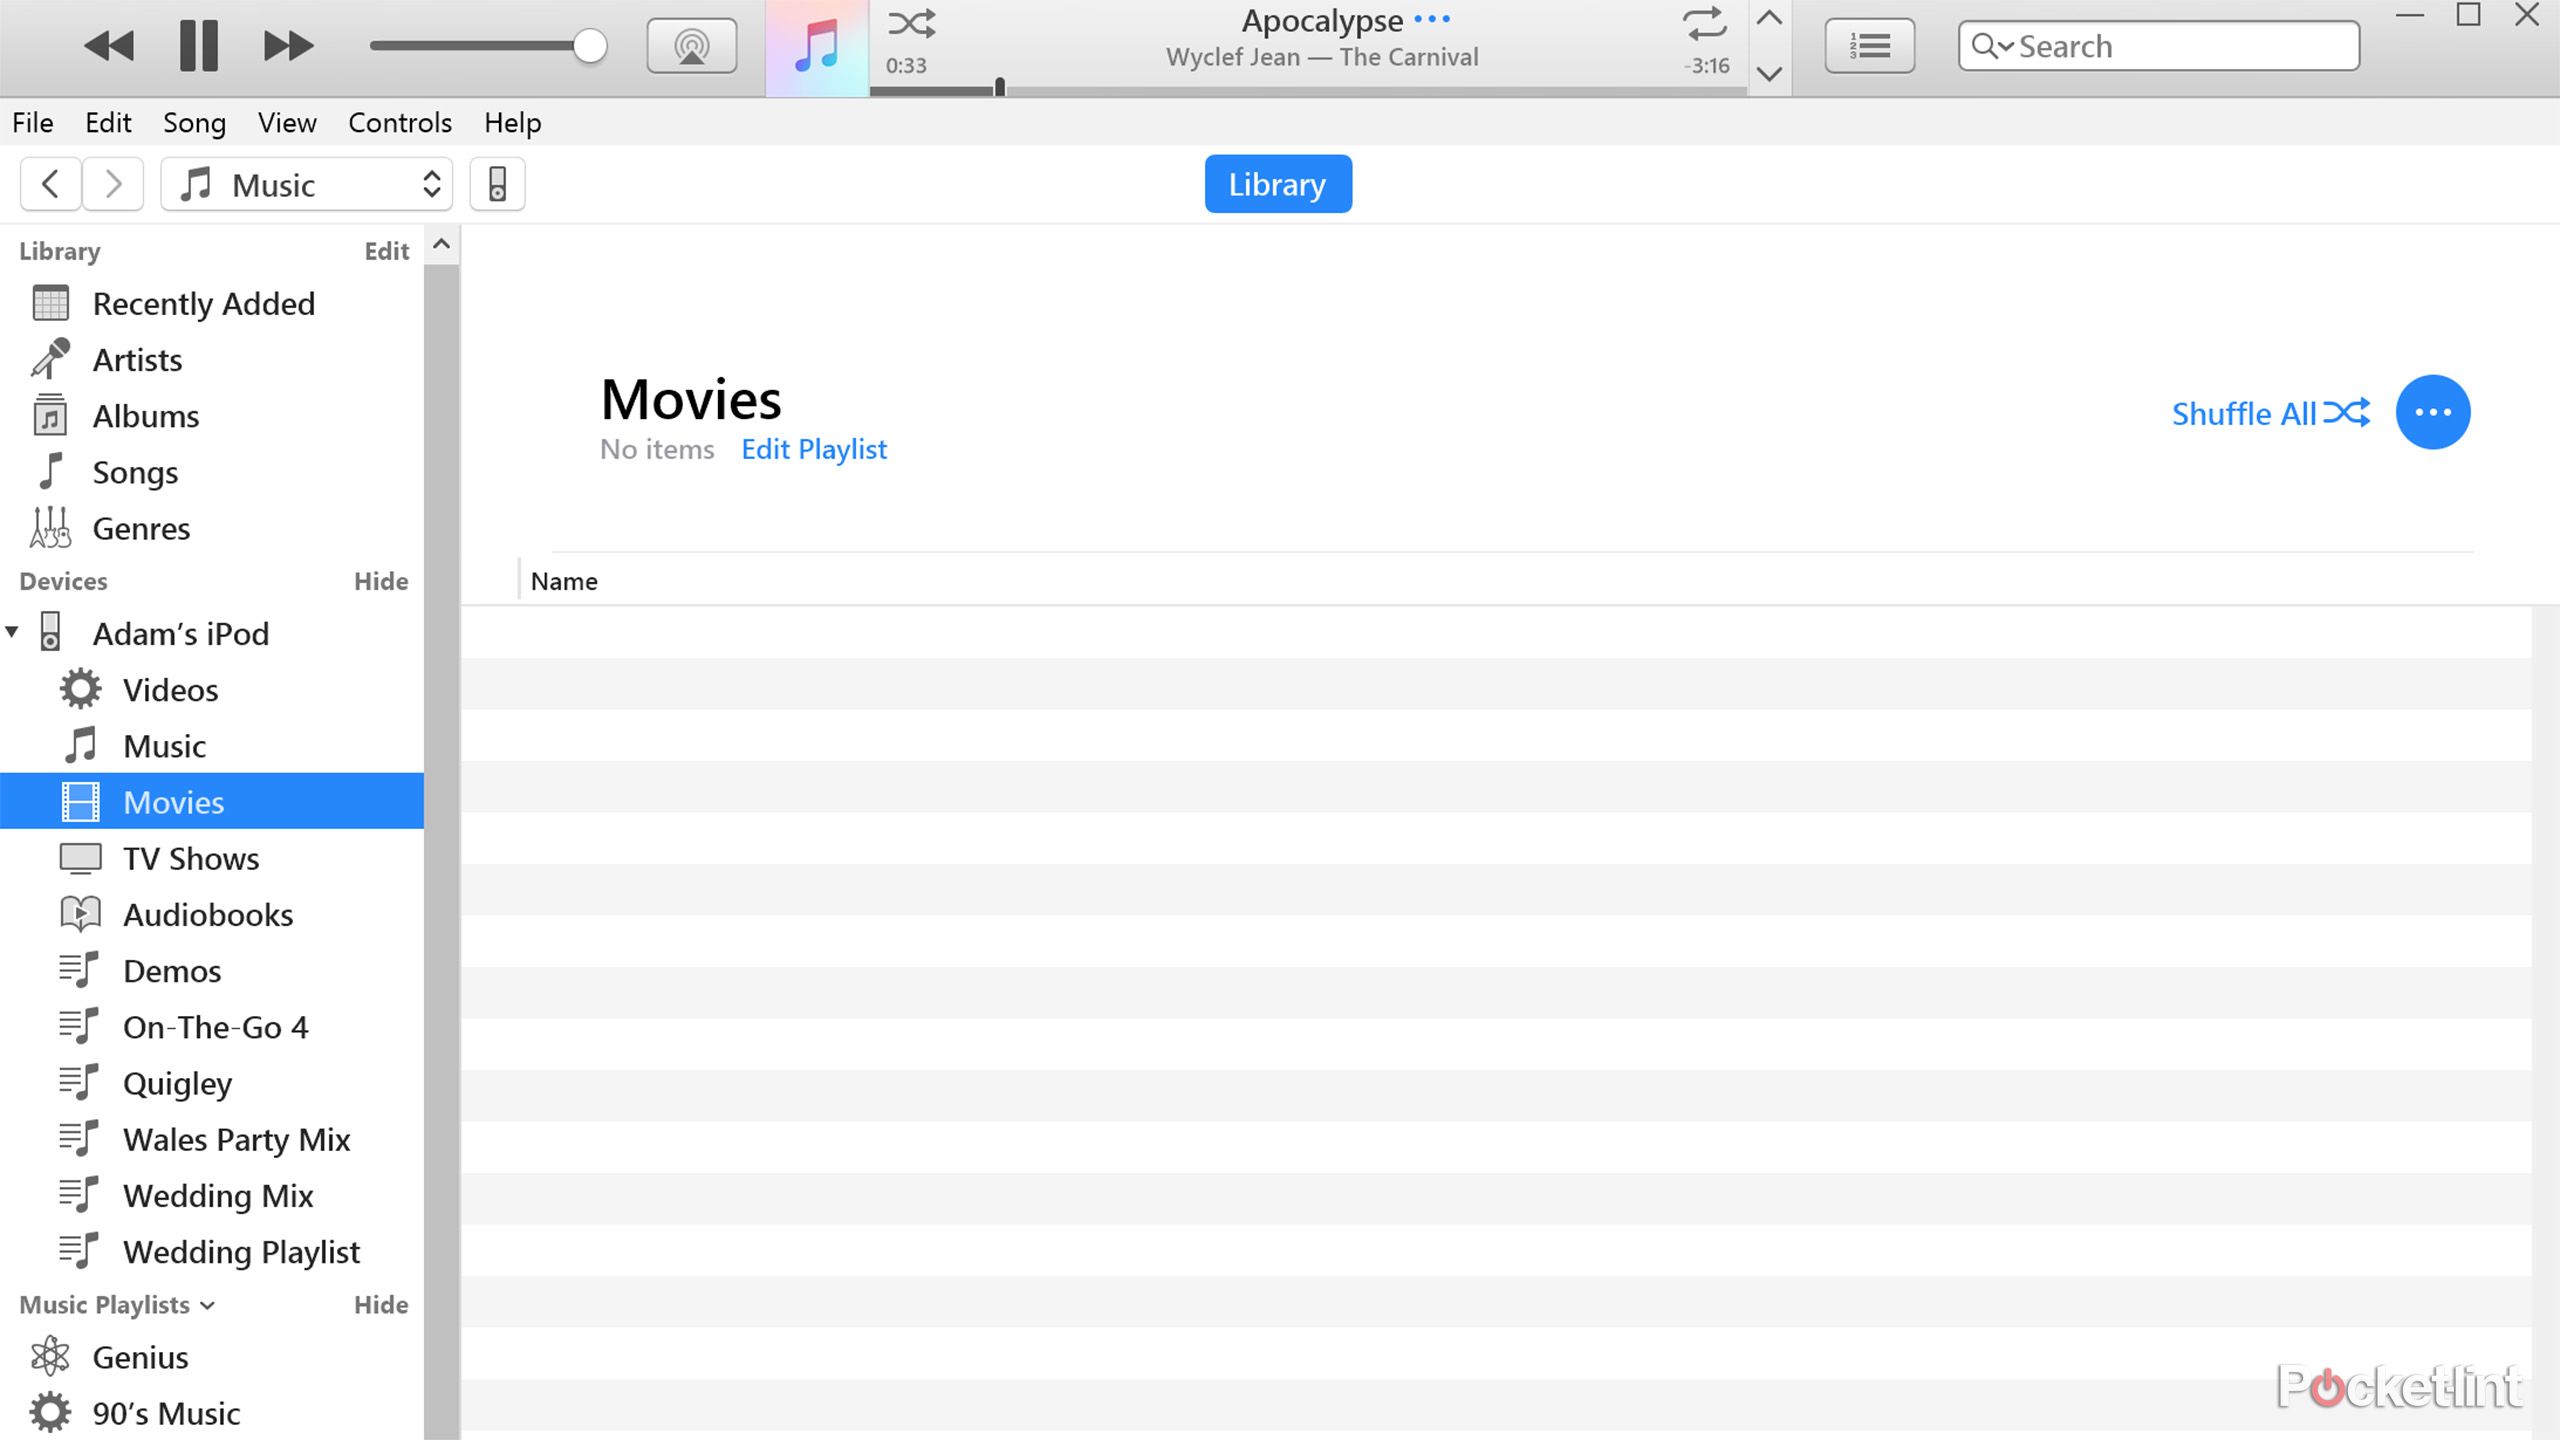2560x1440 pixels.
Task: Open the search options magnifier dropdown
Action: [1992, 46]
